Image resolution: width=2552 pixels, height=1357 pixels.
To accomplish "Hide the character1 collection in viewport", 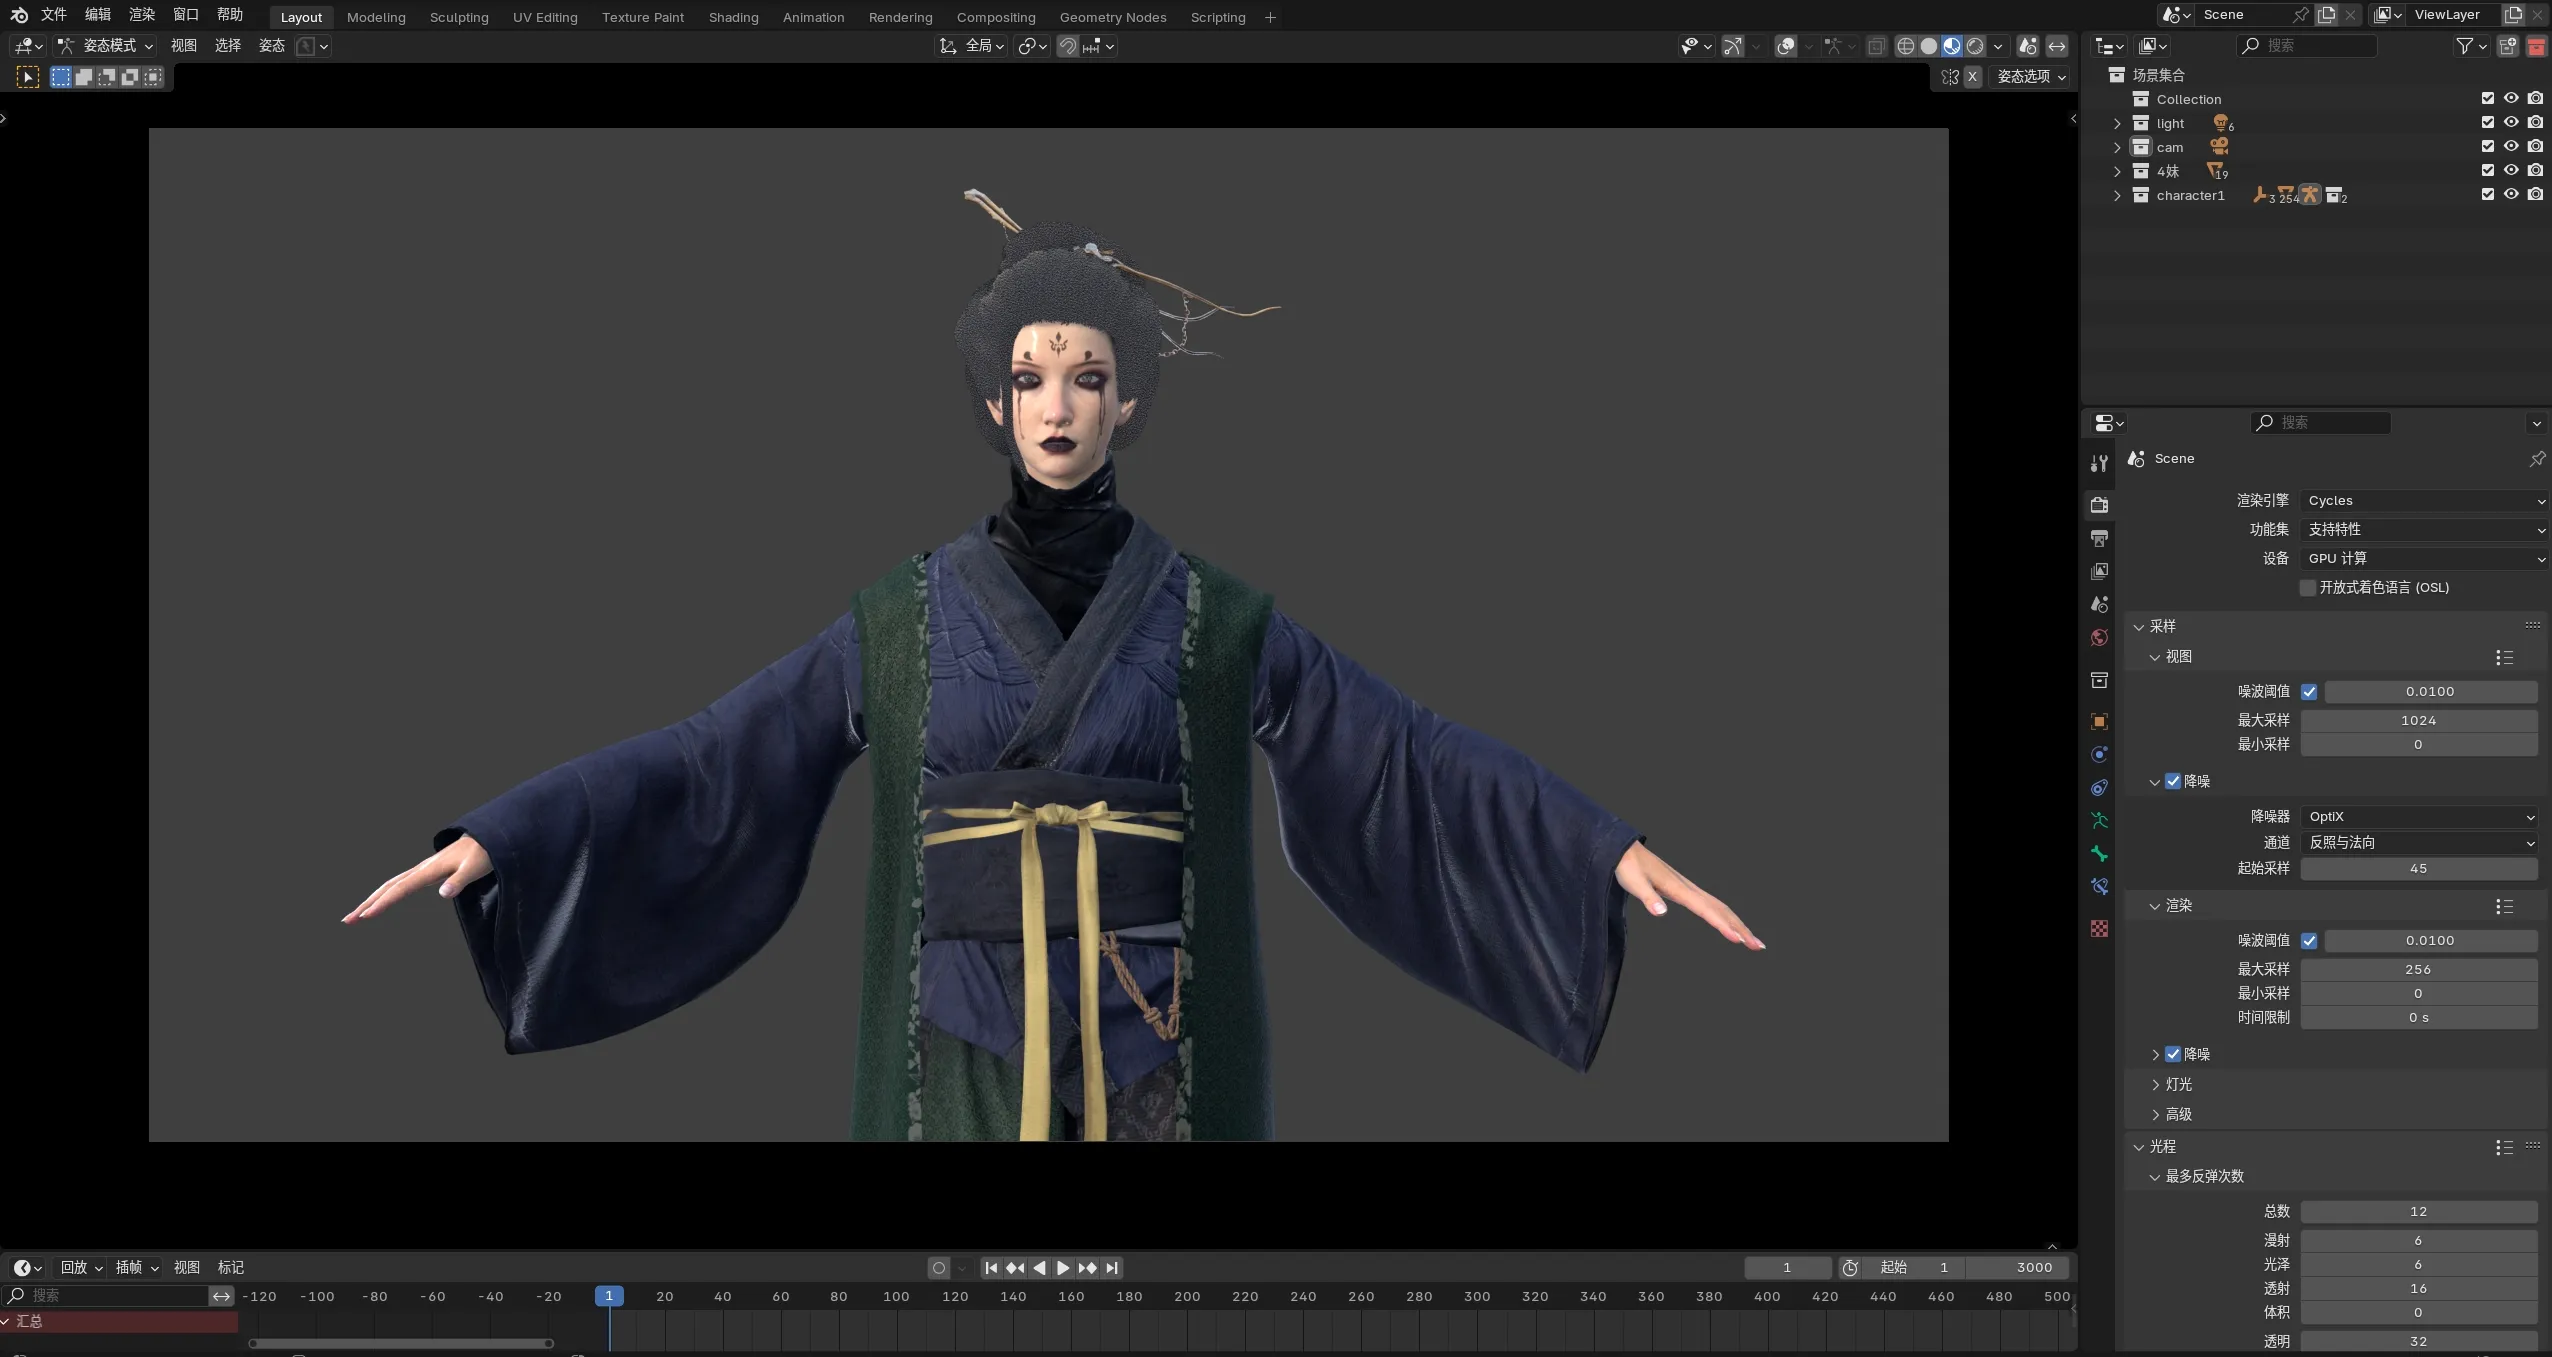I will tap(2511, 194).
